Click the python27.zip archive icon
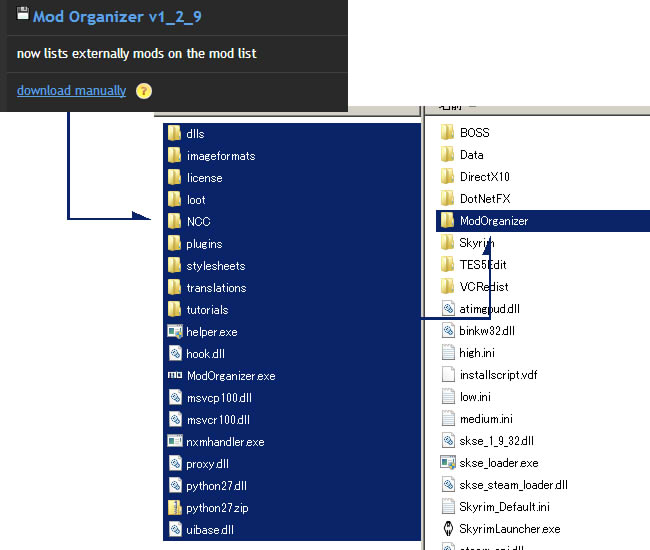650x550 pixels. pyautogui.click(x=175, y=507)
